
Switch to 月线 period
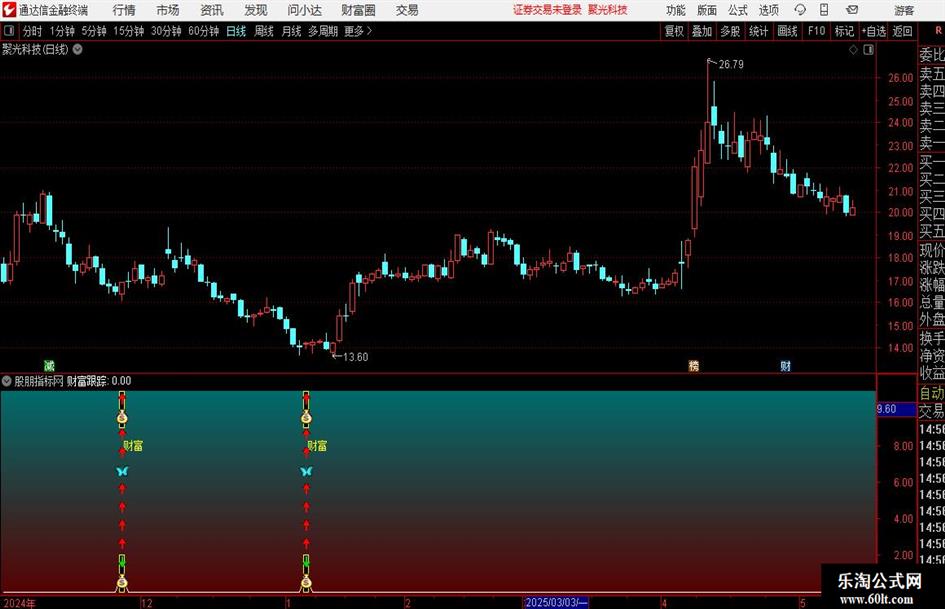[291, 31]
